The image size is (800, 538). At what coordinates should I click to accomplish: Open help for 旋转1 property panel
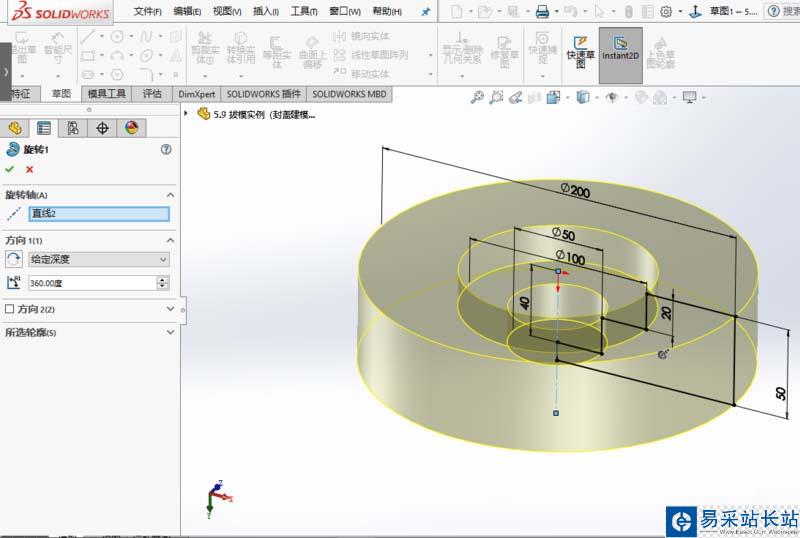click(166, 150)
